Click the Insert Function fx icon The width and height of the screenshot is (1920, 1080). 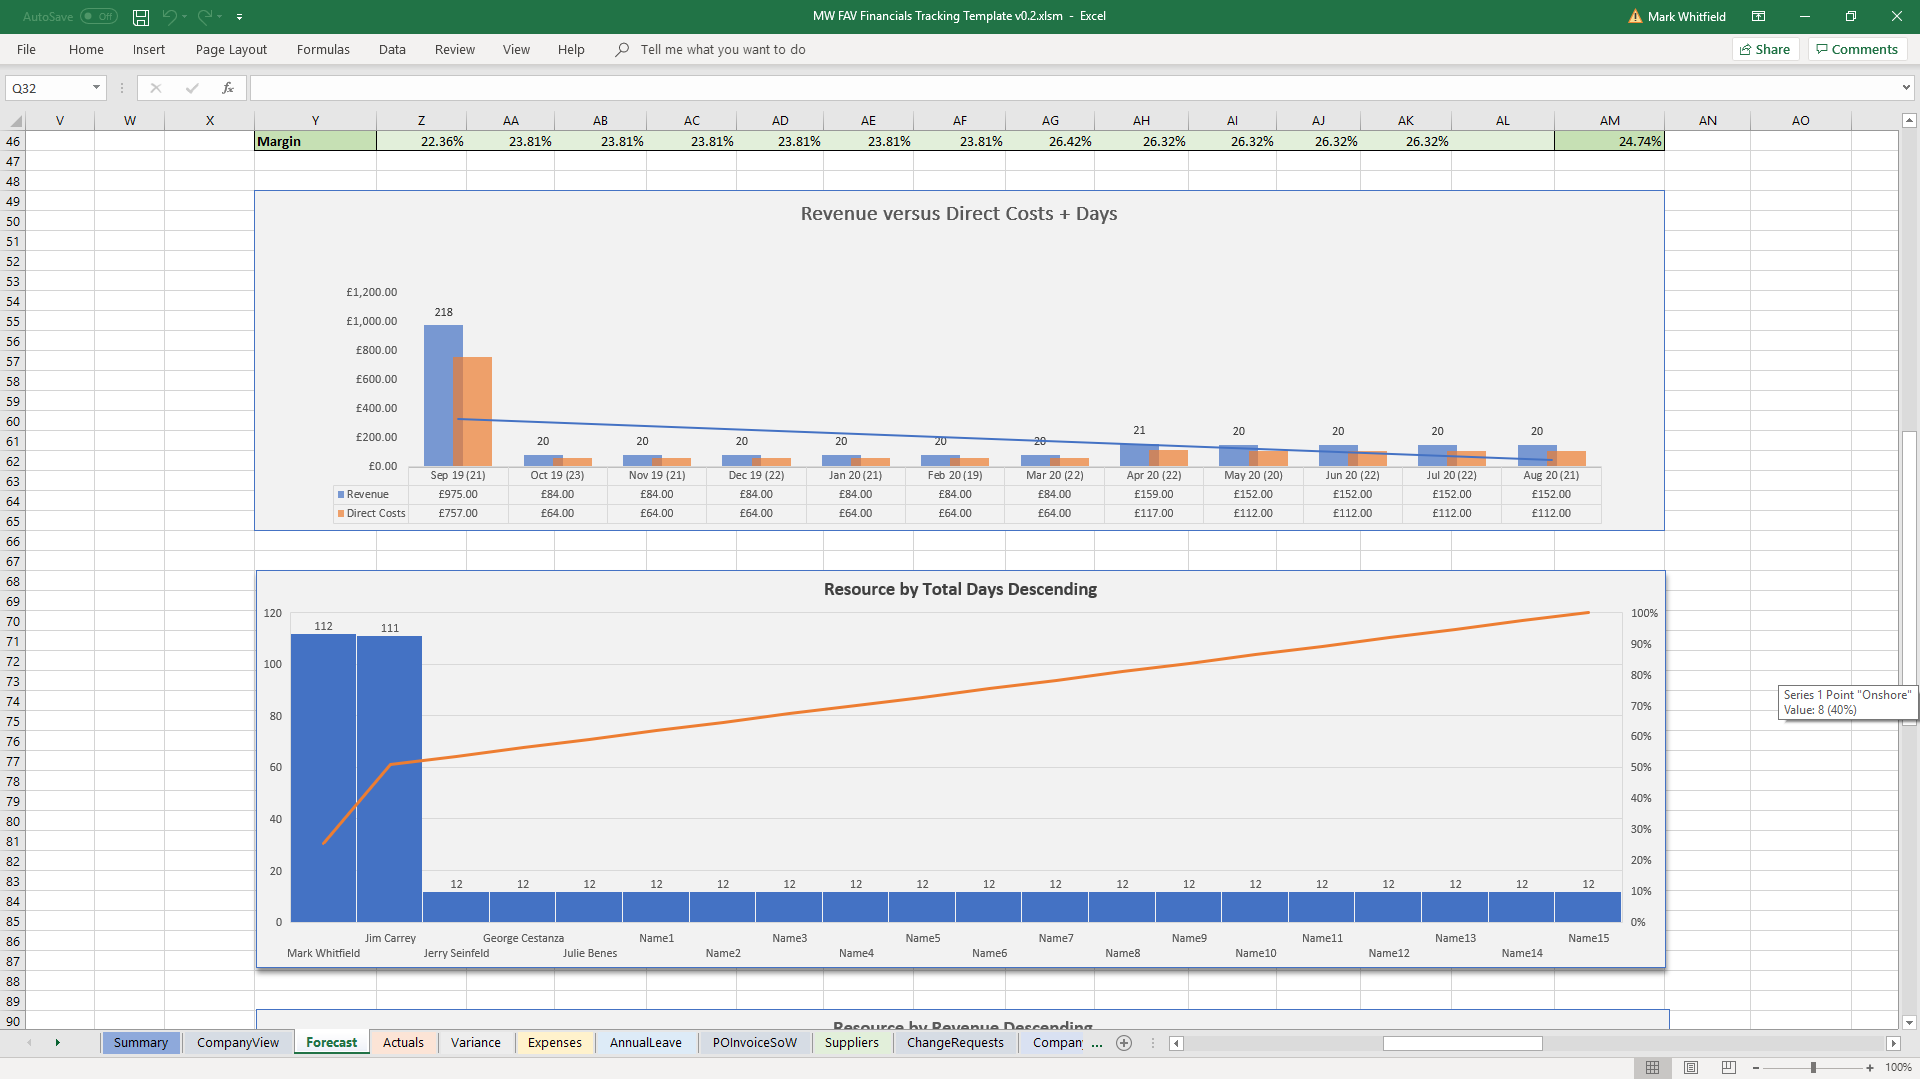point(228,88)
